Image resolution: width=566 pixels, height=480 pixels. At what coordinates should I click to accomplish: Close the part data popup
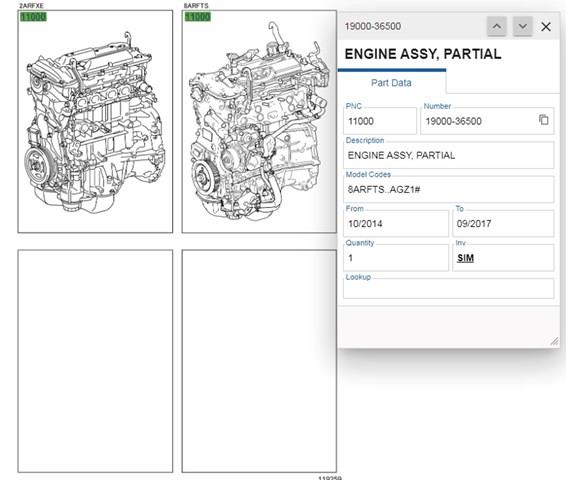click(x=546, y=26)
